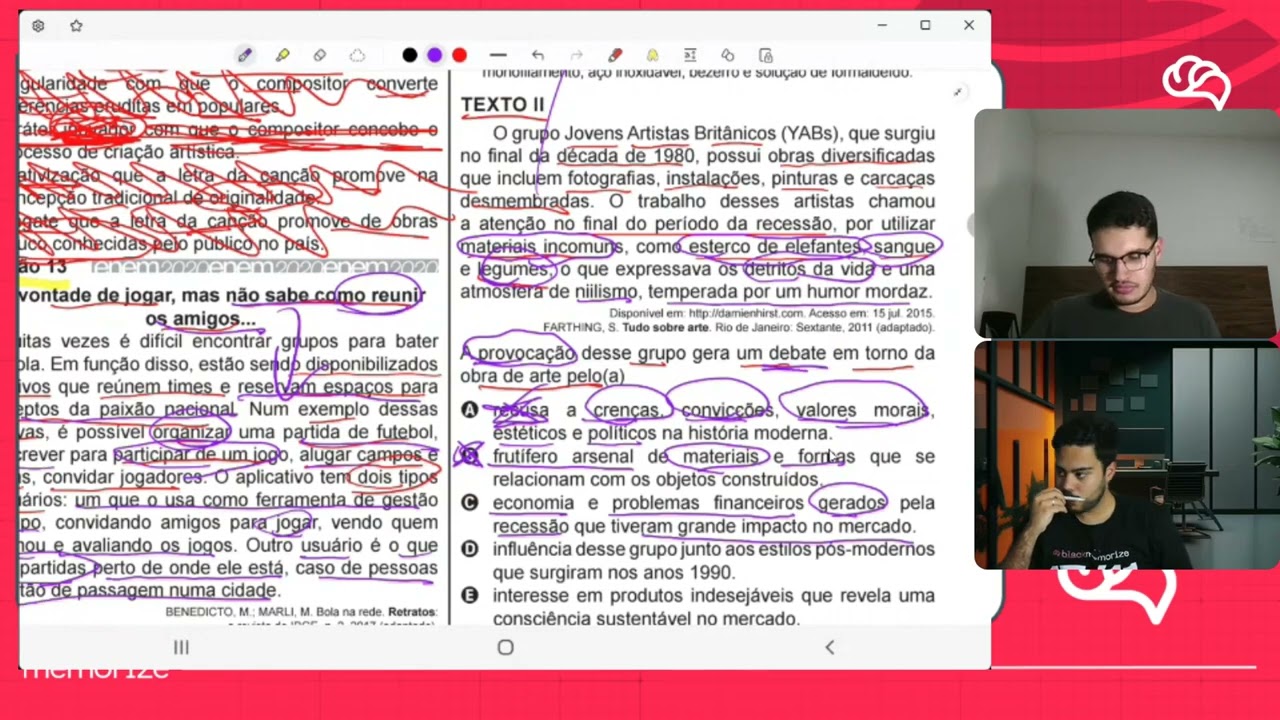Select the yellow highlighter tool
Image resolution: width=1280 pixels, height=720 pixels.
[283, 55]
